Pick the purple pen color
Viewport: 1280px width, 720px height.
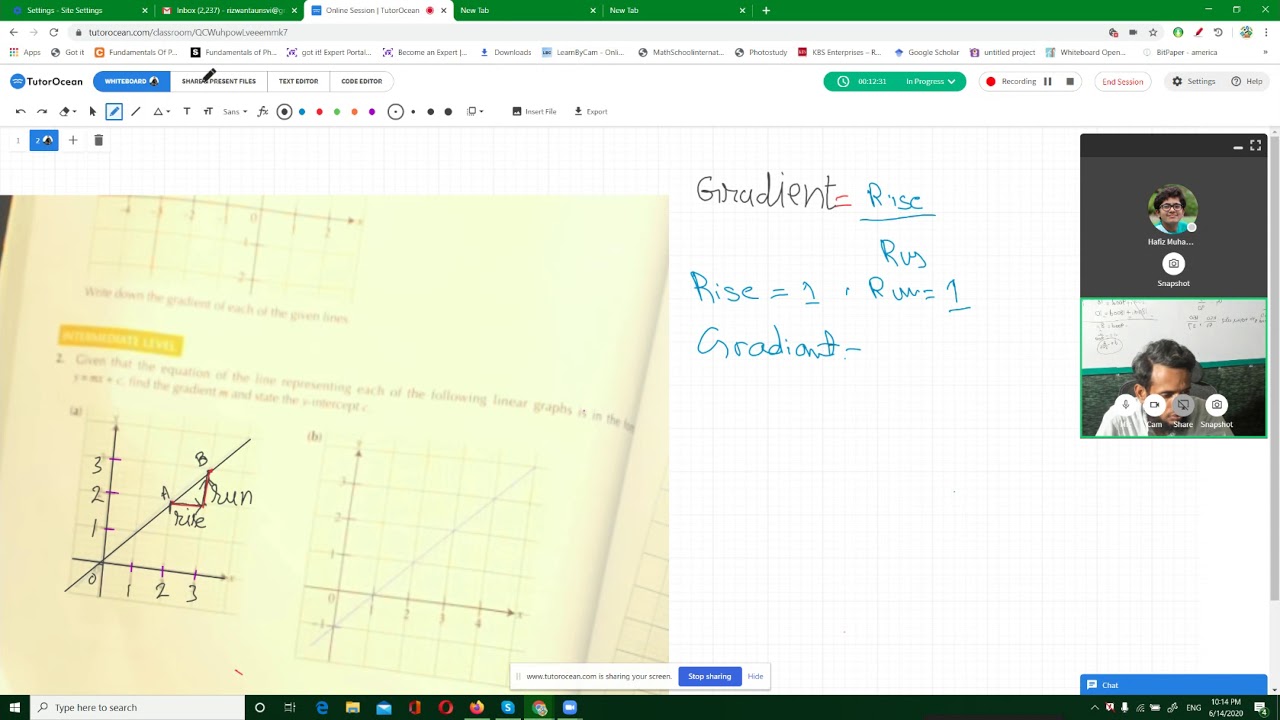pyautogui.click(x=372, y=111)
